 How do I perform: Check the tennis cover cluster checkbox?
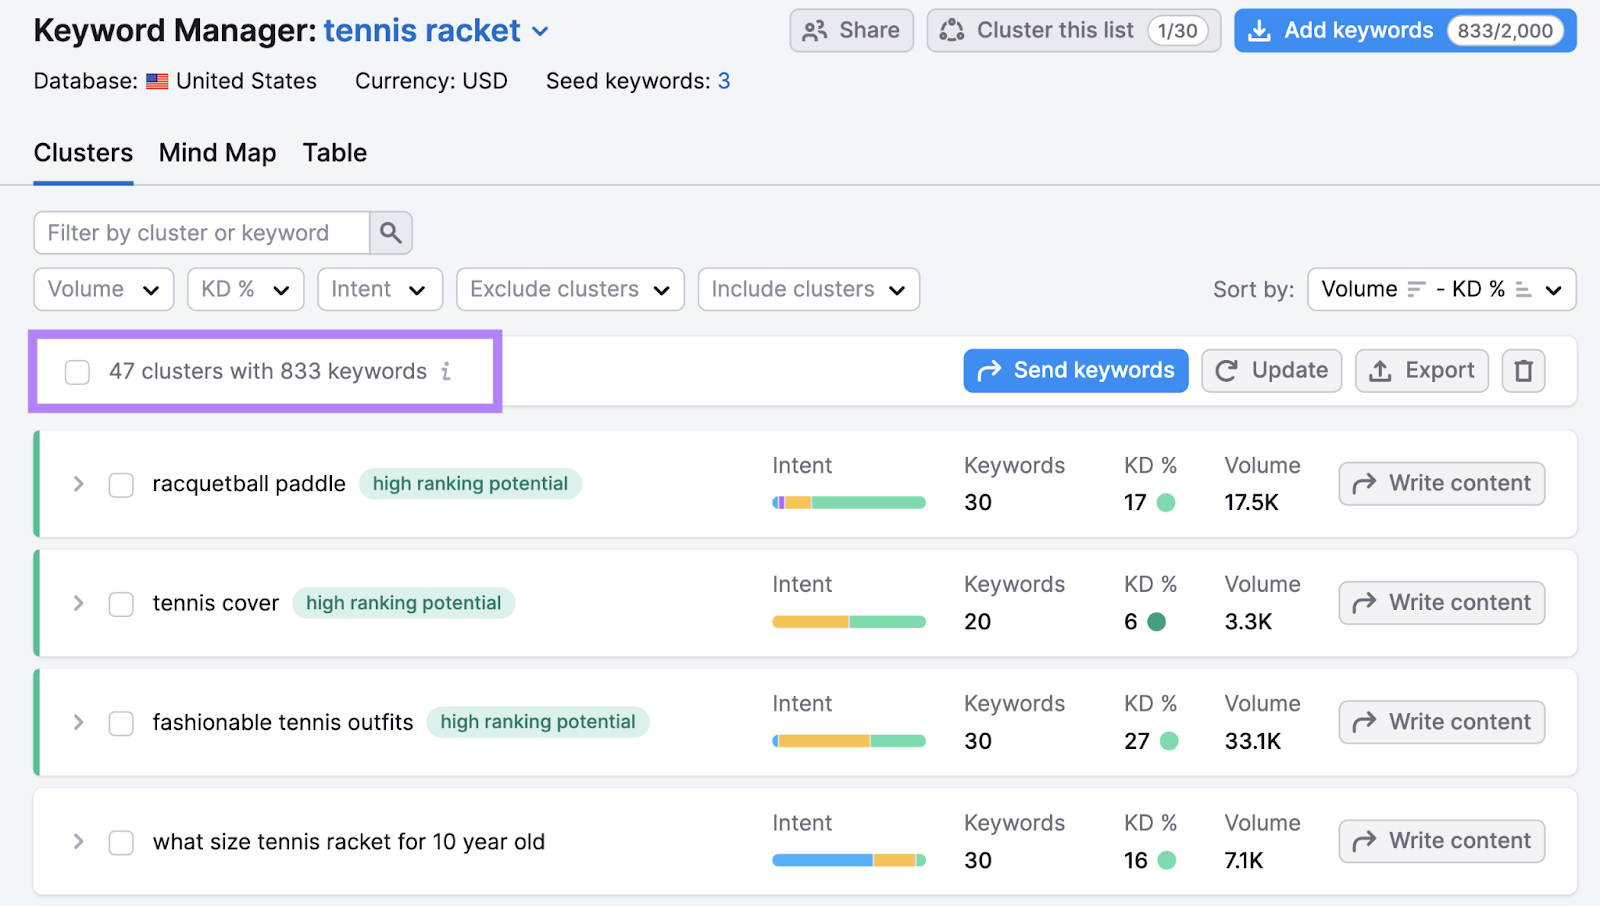pyautogui.click(x=120, y=603)
